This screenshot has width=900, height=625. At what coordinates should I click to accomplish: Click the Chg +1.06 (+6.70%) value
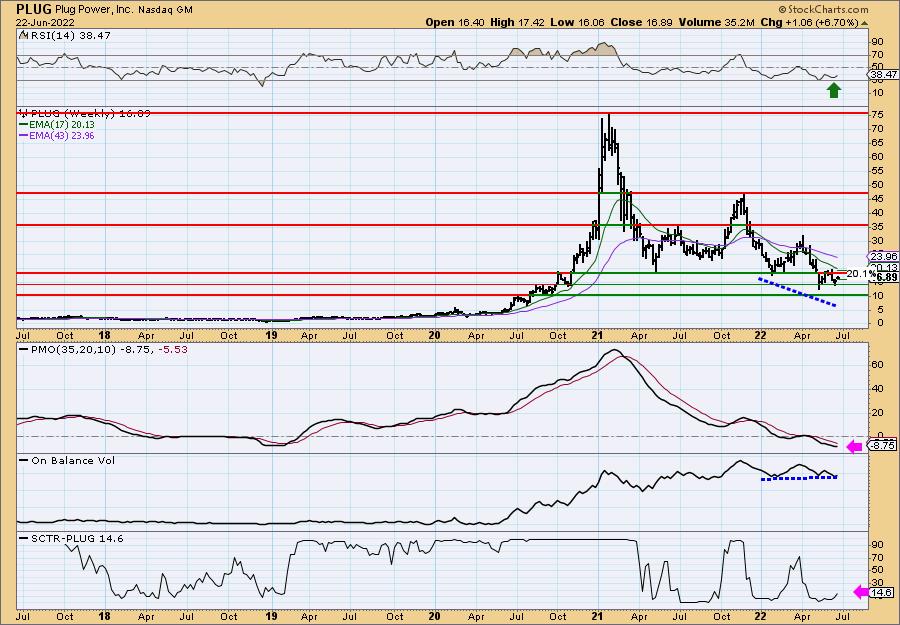click(x=809, y=22)
